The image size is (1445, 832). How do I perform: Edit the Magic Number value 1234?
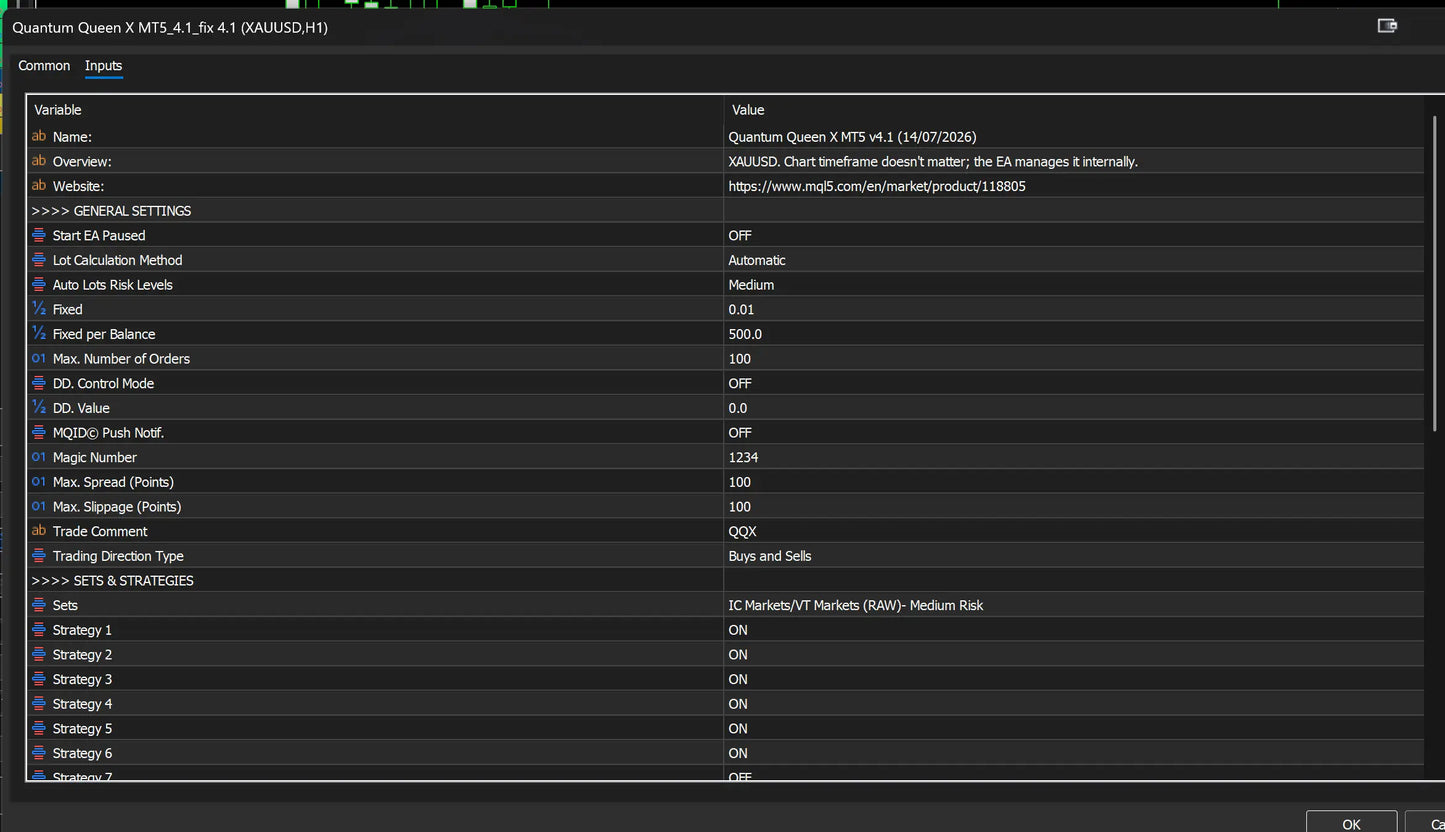[x=1074, y=457]
